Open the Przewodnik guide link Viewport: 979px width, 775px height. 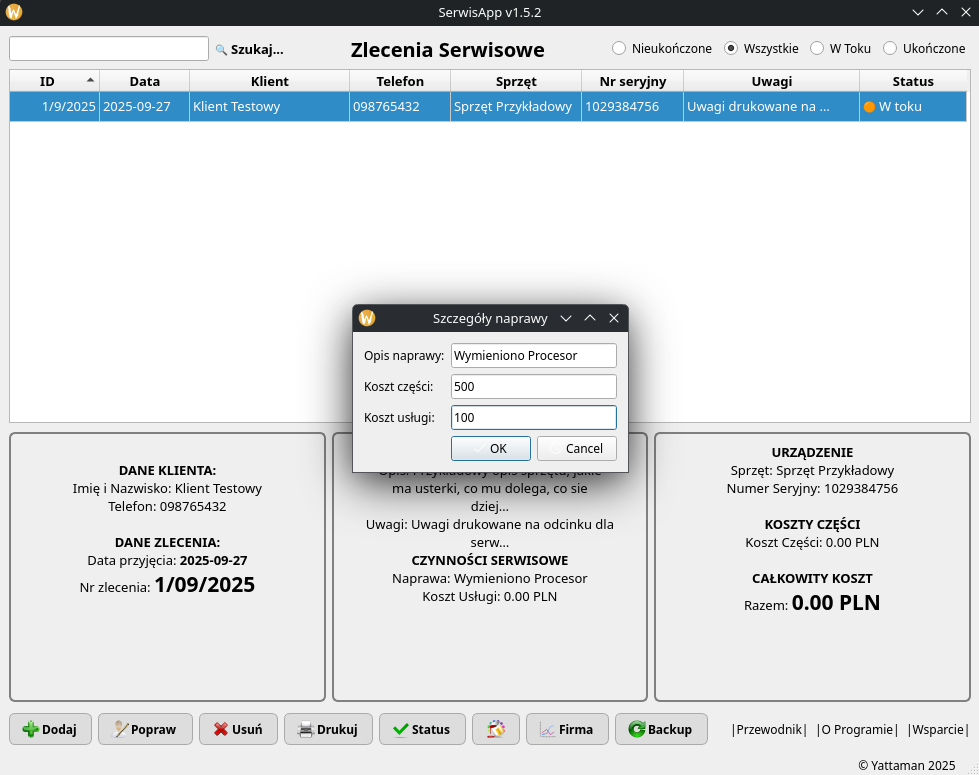coord(769,729)
